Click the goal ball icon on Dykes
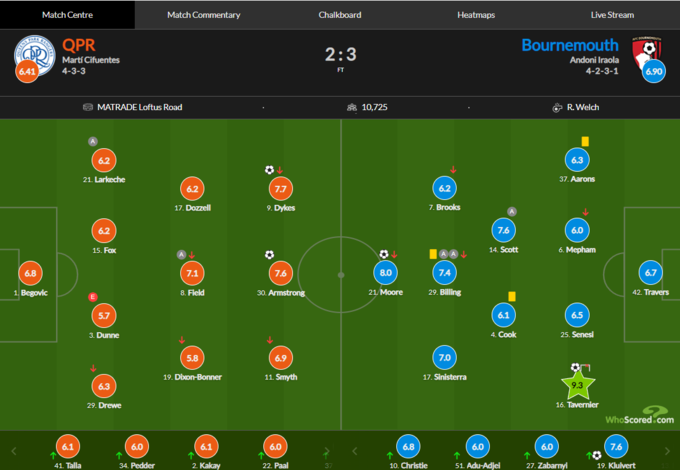Screen dimensions: 680x470 269,170
